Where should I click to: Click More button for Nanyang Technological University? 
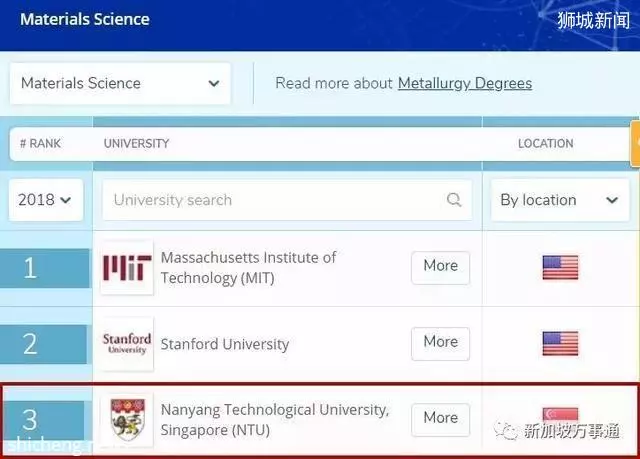click(440, 419)
